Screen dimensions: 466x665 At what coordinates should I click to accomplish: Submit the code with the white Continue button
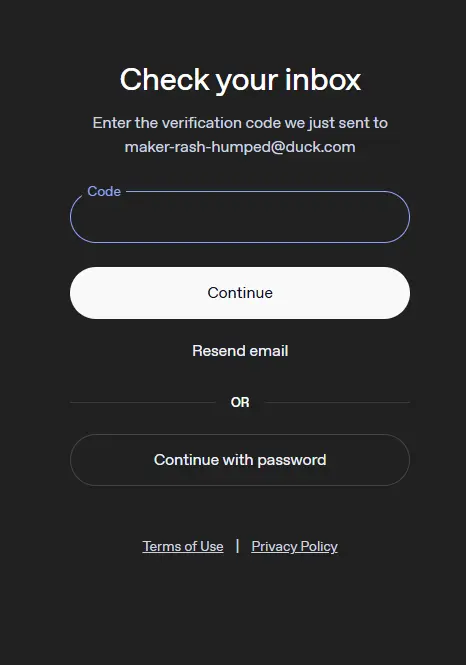[x=240, y=293]
